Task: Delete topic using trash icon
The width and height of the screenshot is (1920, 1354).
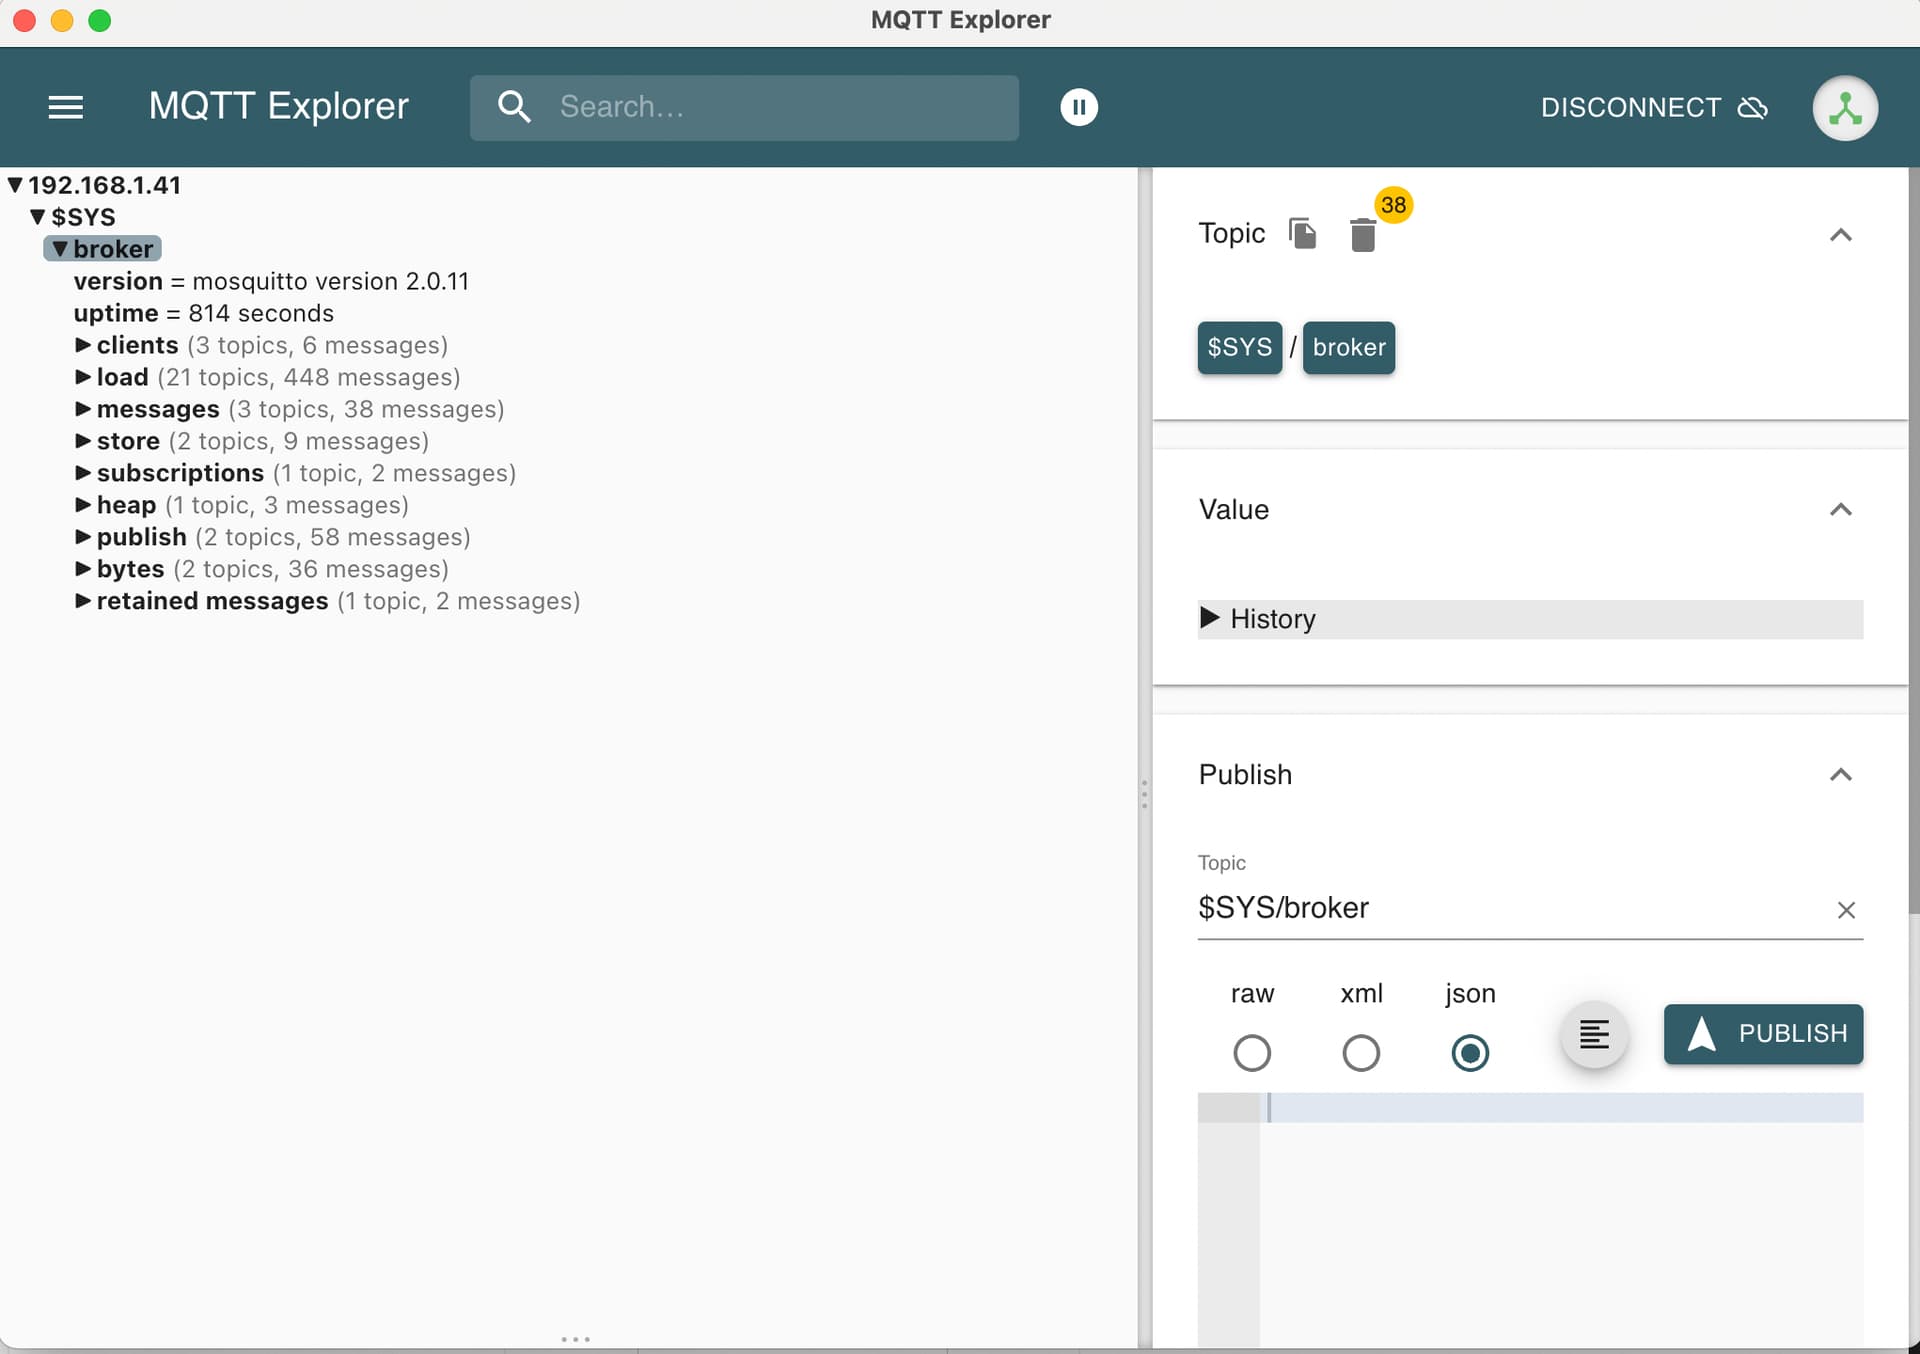Action: [1362, 236]
